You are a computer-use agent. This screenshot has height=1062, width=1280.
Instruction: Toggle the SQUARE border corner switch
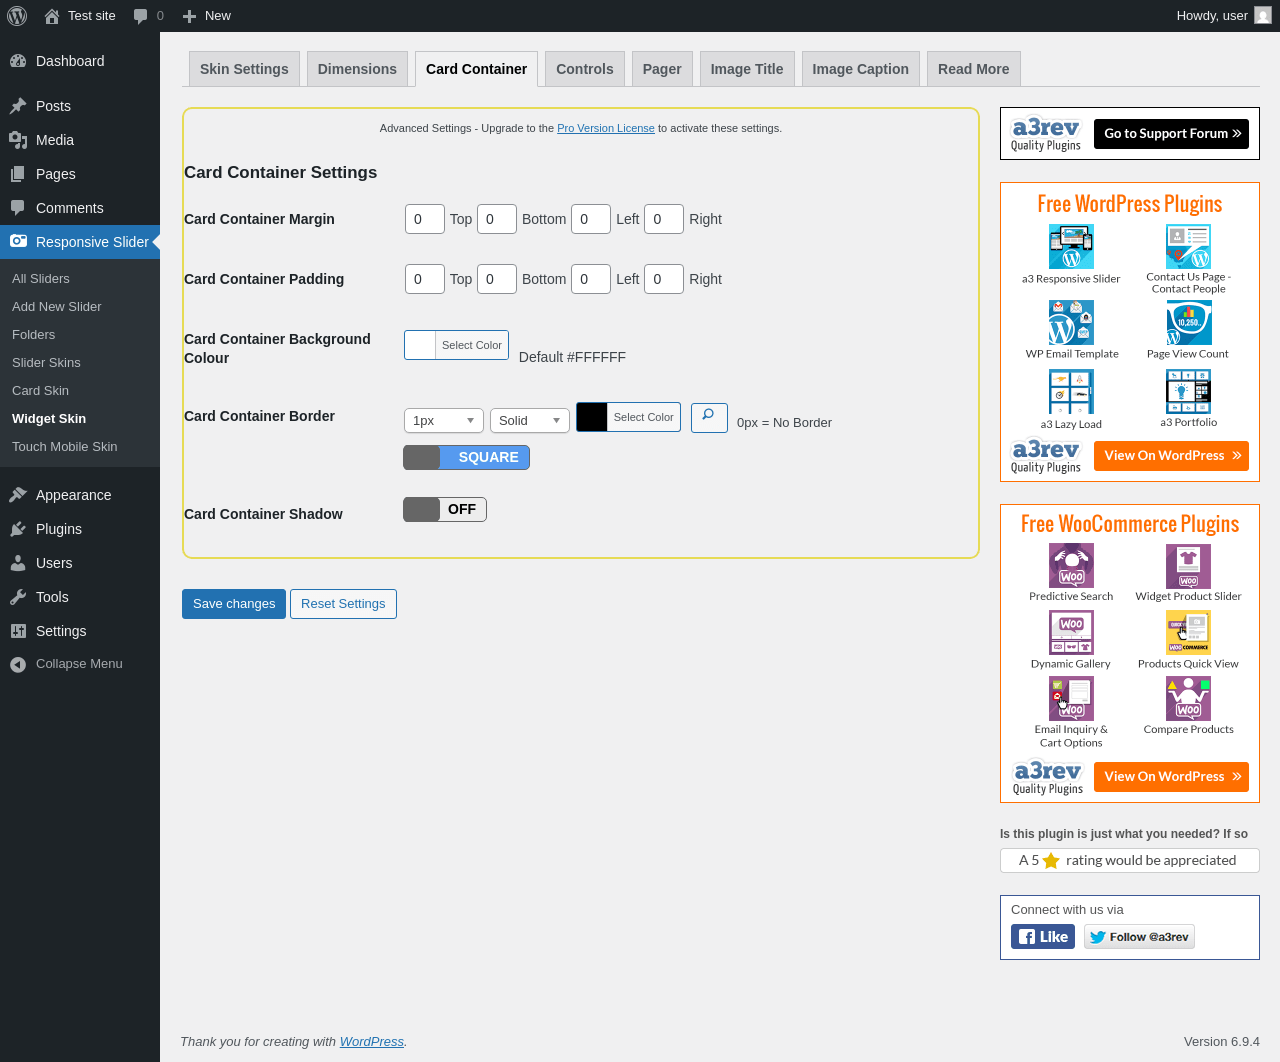pos(466,457)
